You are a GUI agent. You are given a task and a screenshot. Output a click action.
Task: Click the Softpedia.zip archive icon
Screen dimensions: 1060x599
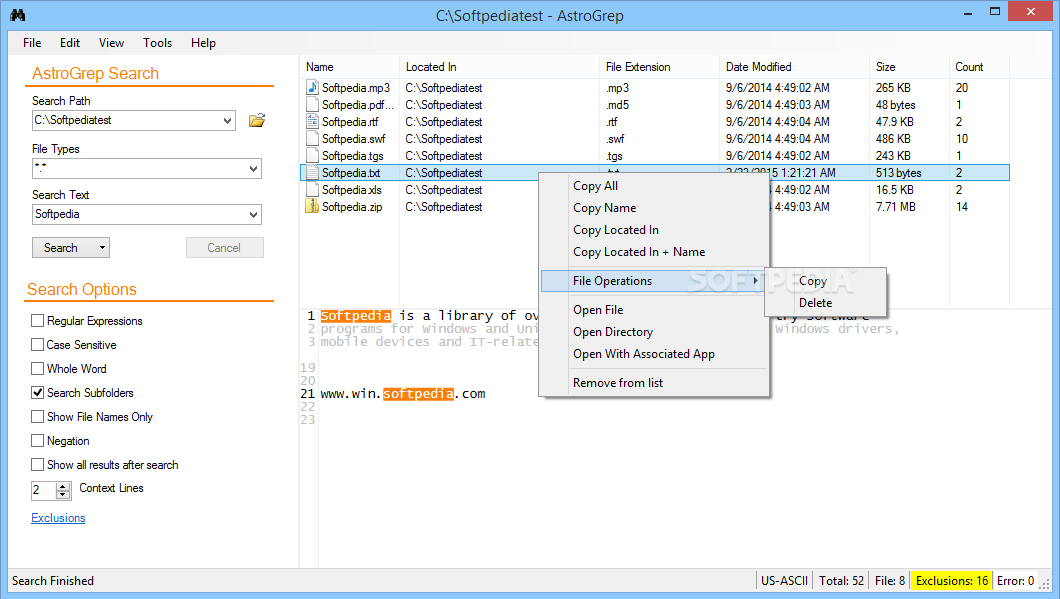pos(312,206)
